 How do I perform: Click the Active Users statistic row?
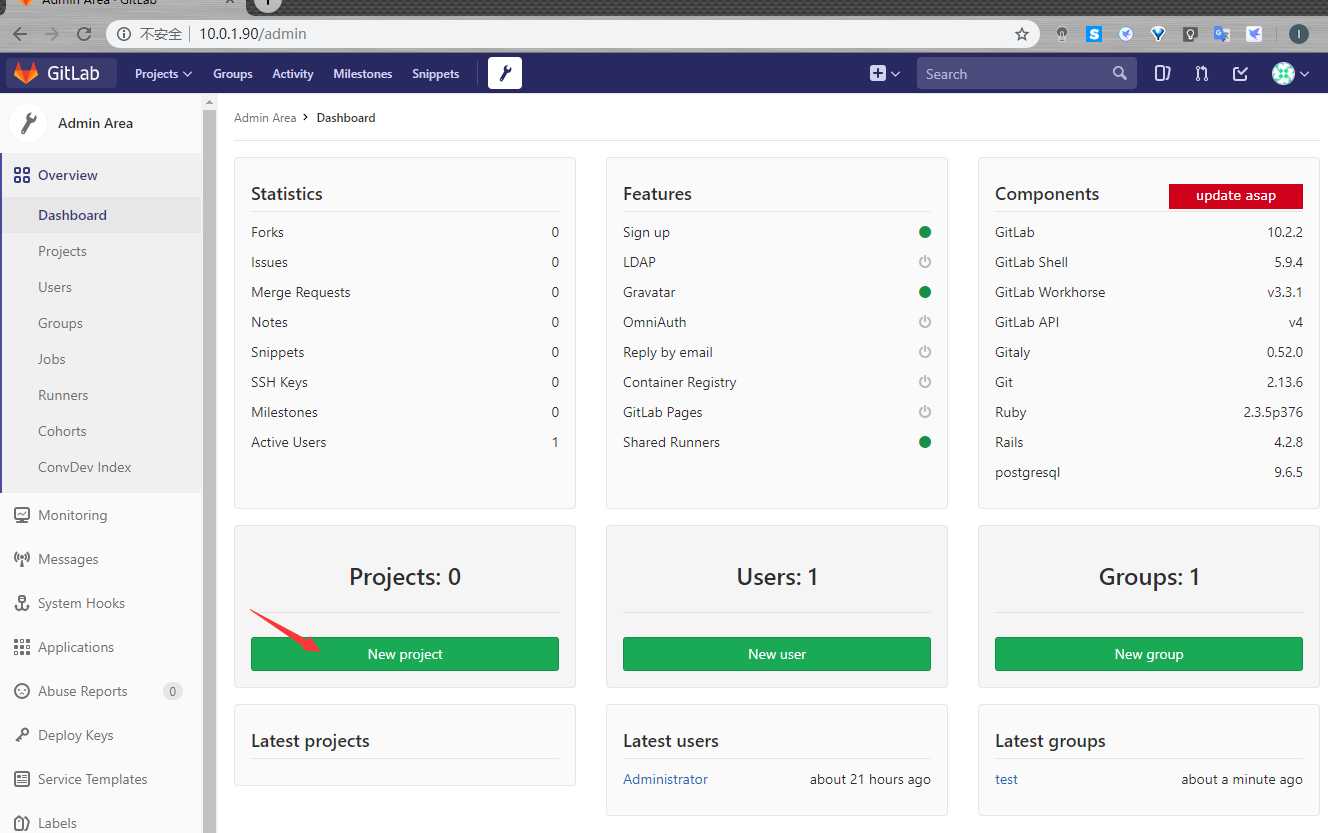[405, 442]
